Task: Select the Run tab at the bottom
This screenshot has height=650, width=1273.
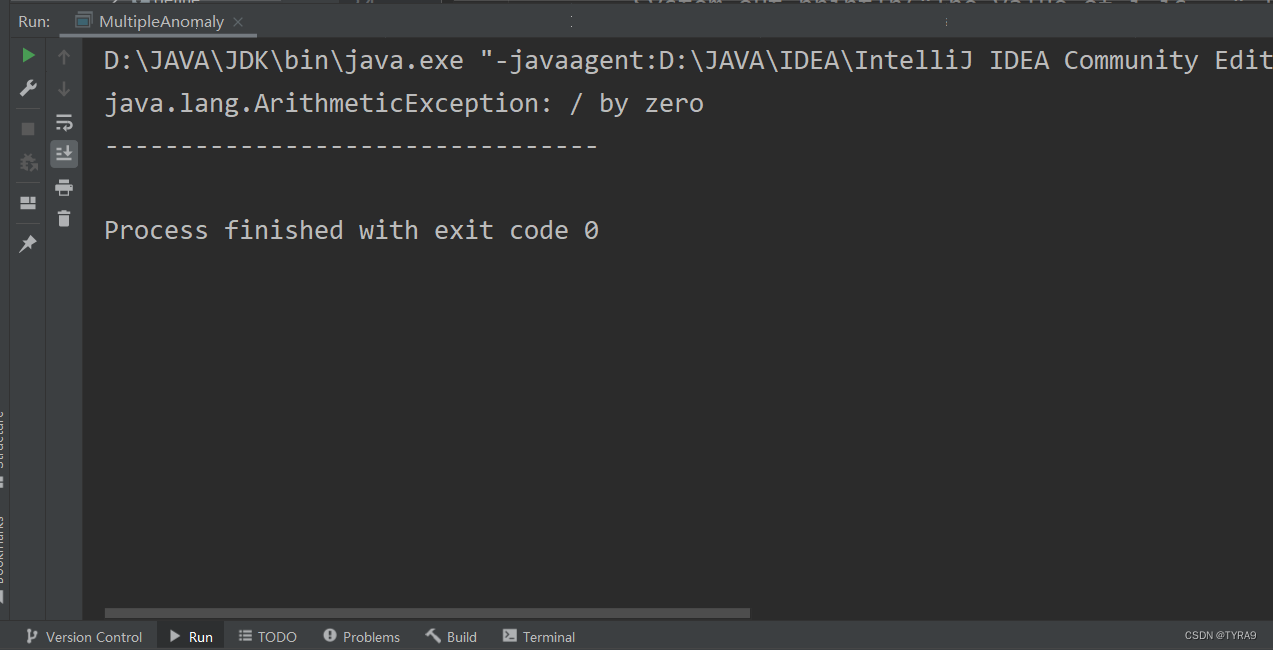Action: point(190,636)
